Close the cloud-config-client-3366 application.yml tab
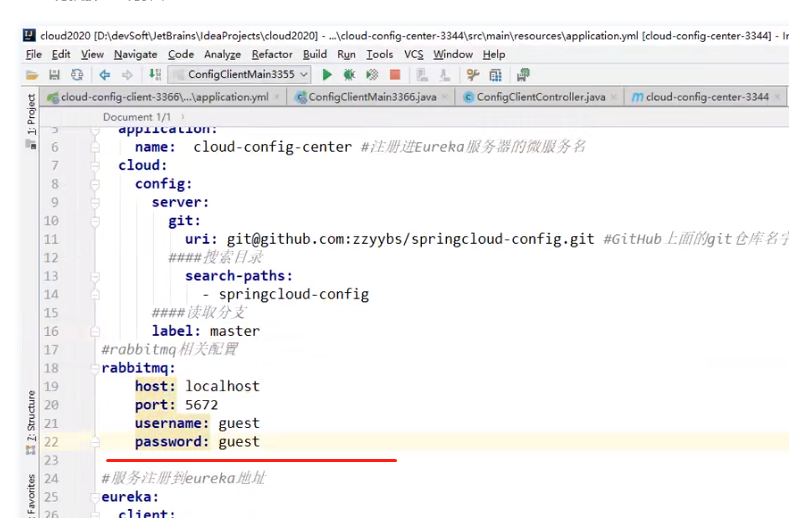789x518 pixels. 277,97
